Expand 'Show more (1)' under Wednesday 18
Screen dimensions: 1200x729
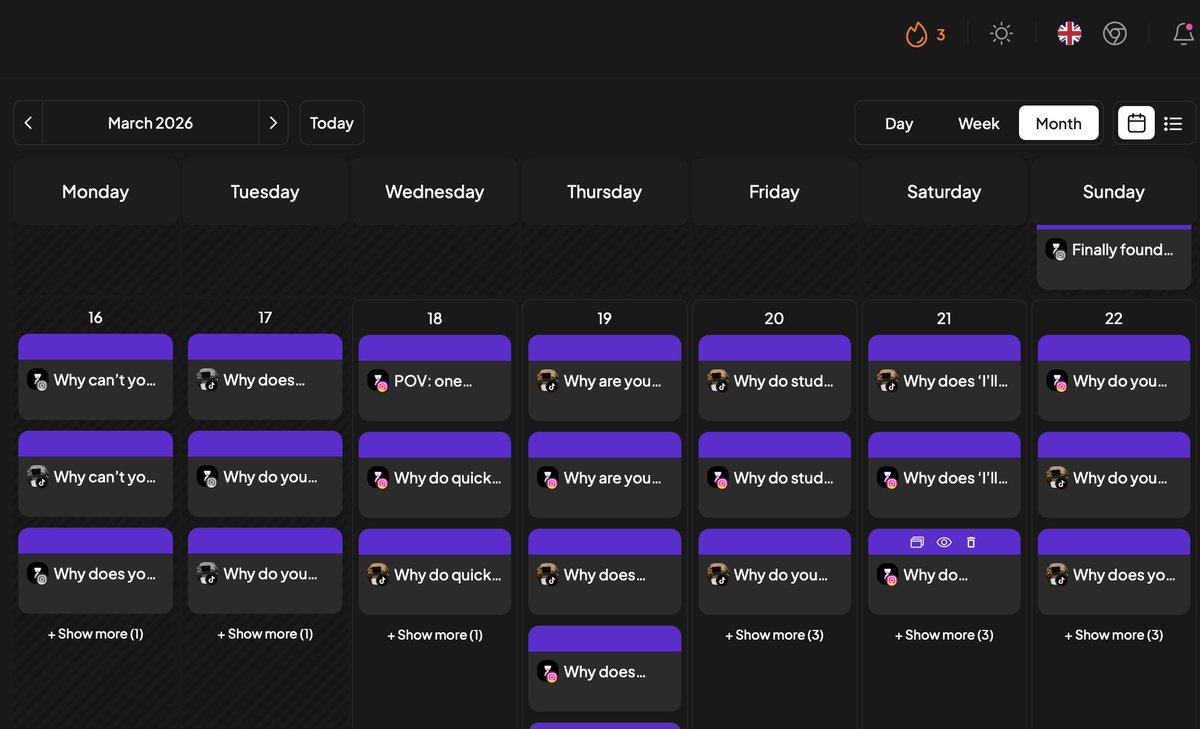[435, 635]
